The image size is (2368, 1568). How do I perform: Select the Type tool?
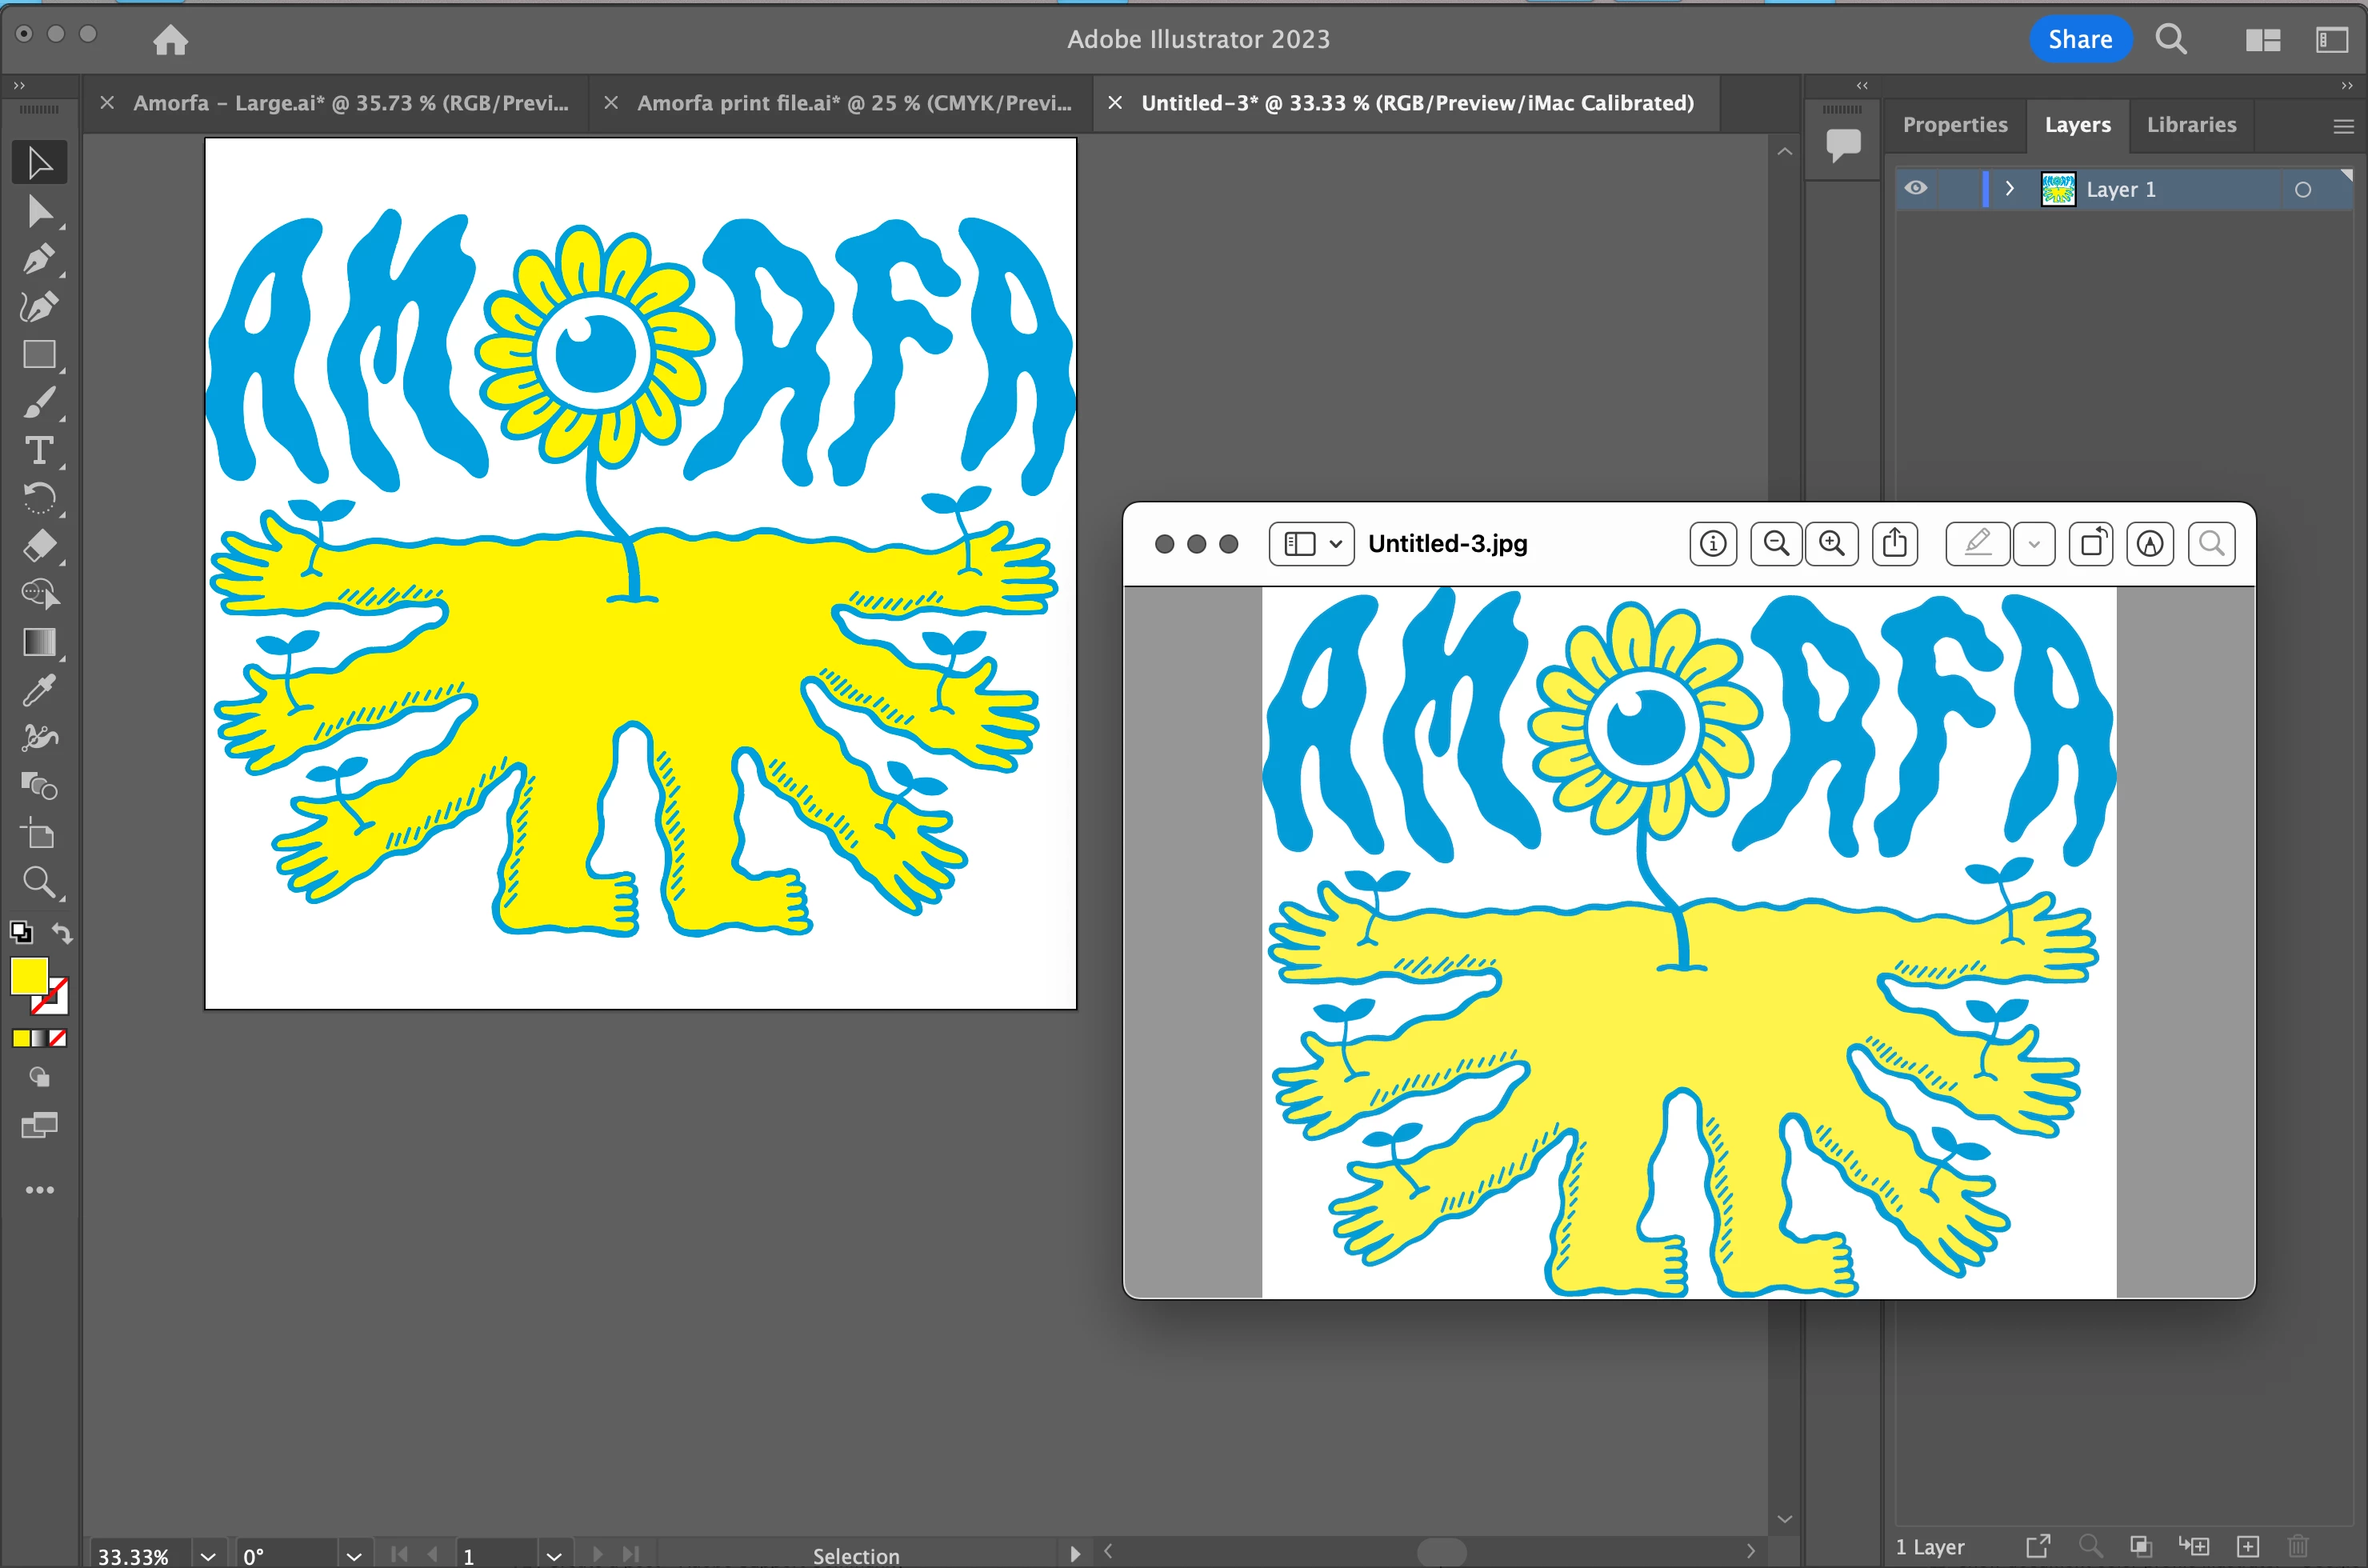pyautogui.click(x=38, y=451)
